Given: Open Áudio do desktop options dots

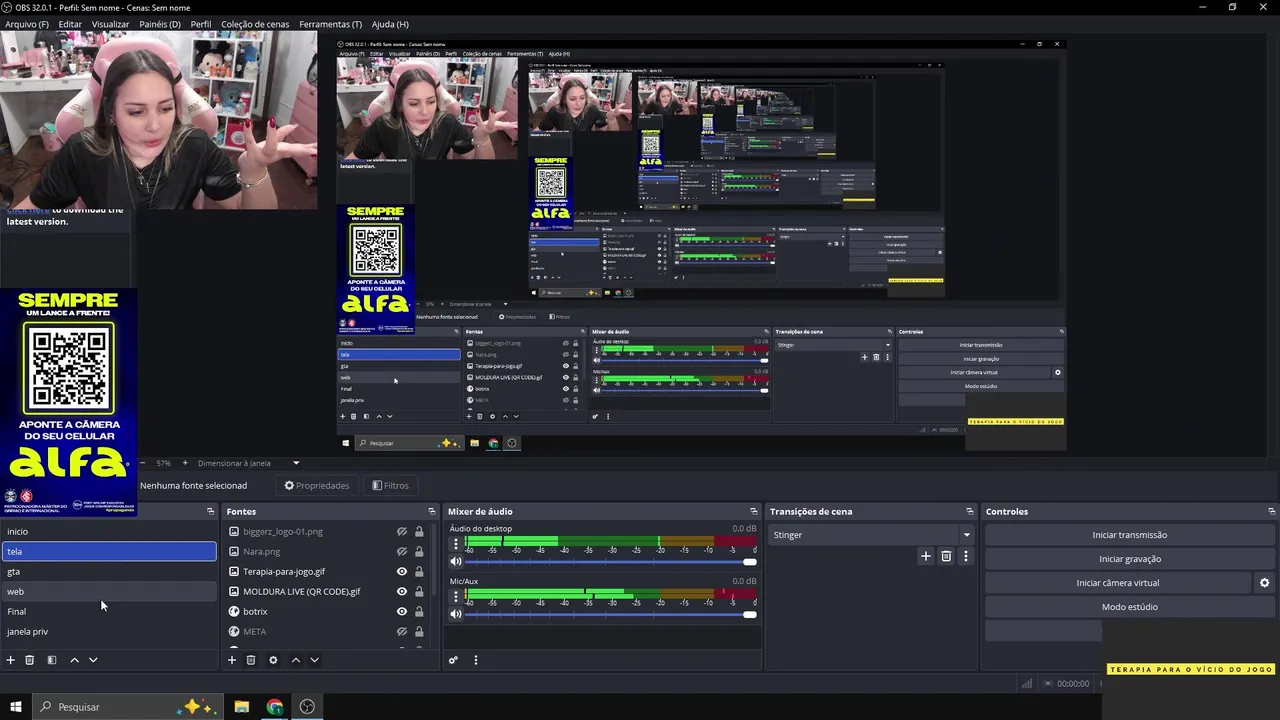Looking at the screenshot, I should (x=456, y=545).
